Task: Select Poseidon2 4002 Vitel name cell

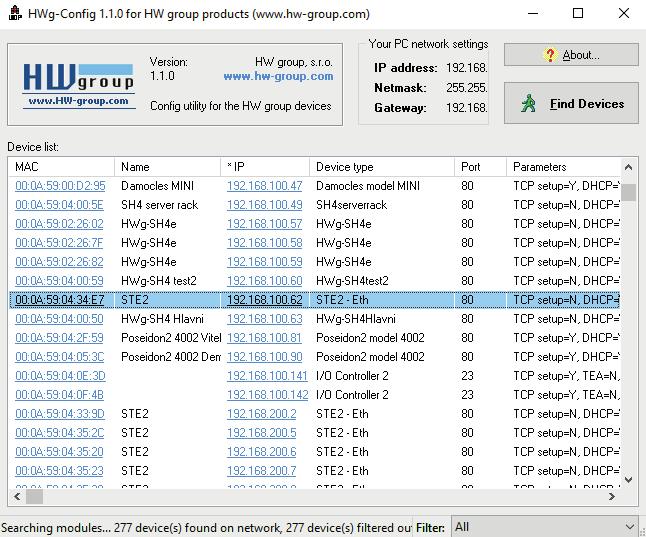Action: [x=171, y=338]
